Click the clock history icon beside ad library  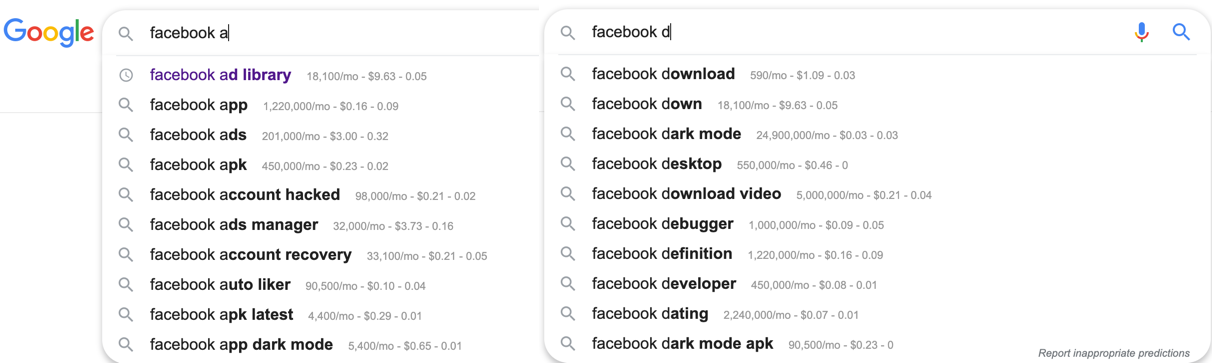coord(126,75)
